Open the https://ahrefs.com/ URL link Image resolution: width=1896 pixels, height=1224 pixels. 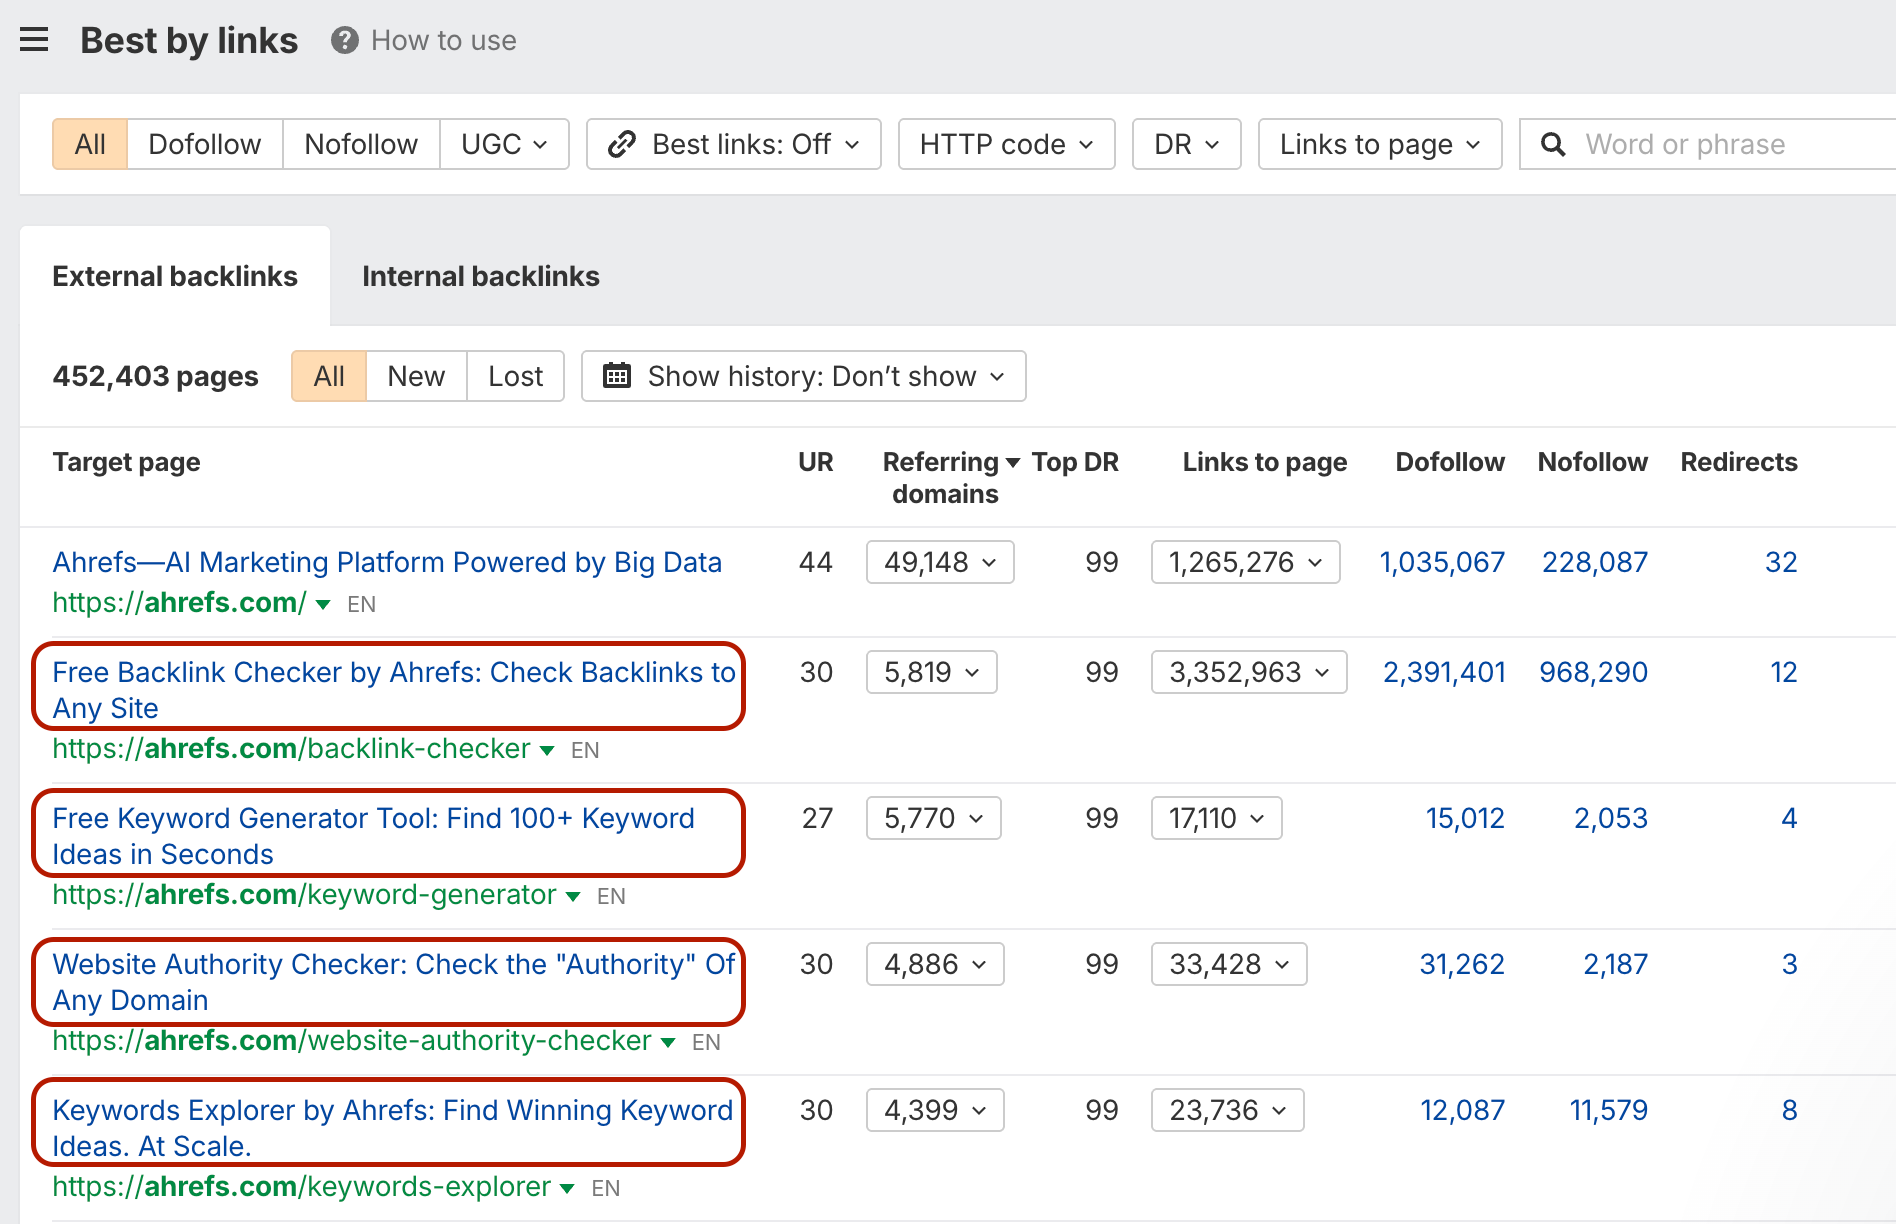coord(179,602)
